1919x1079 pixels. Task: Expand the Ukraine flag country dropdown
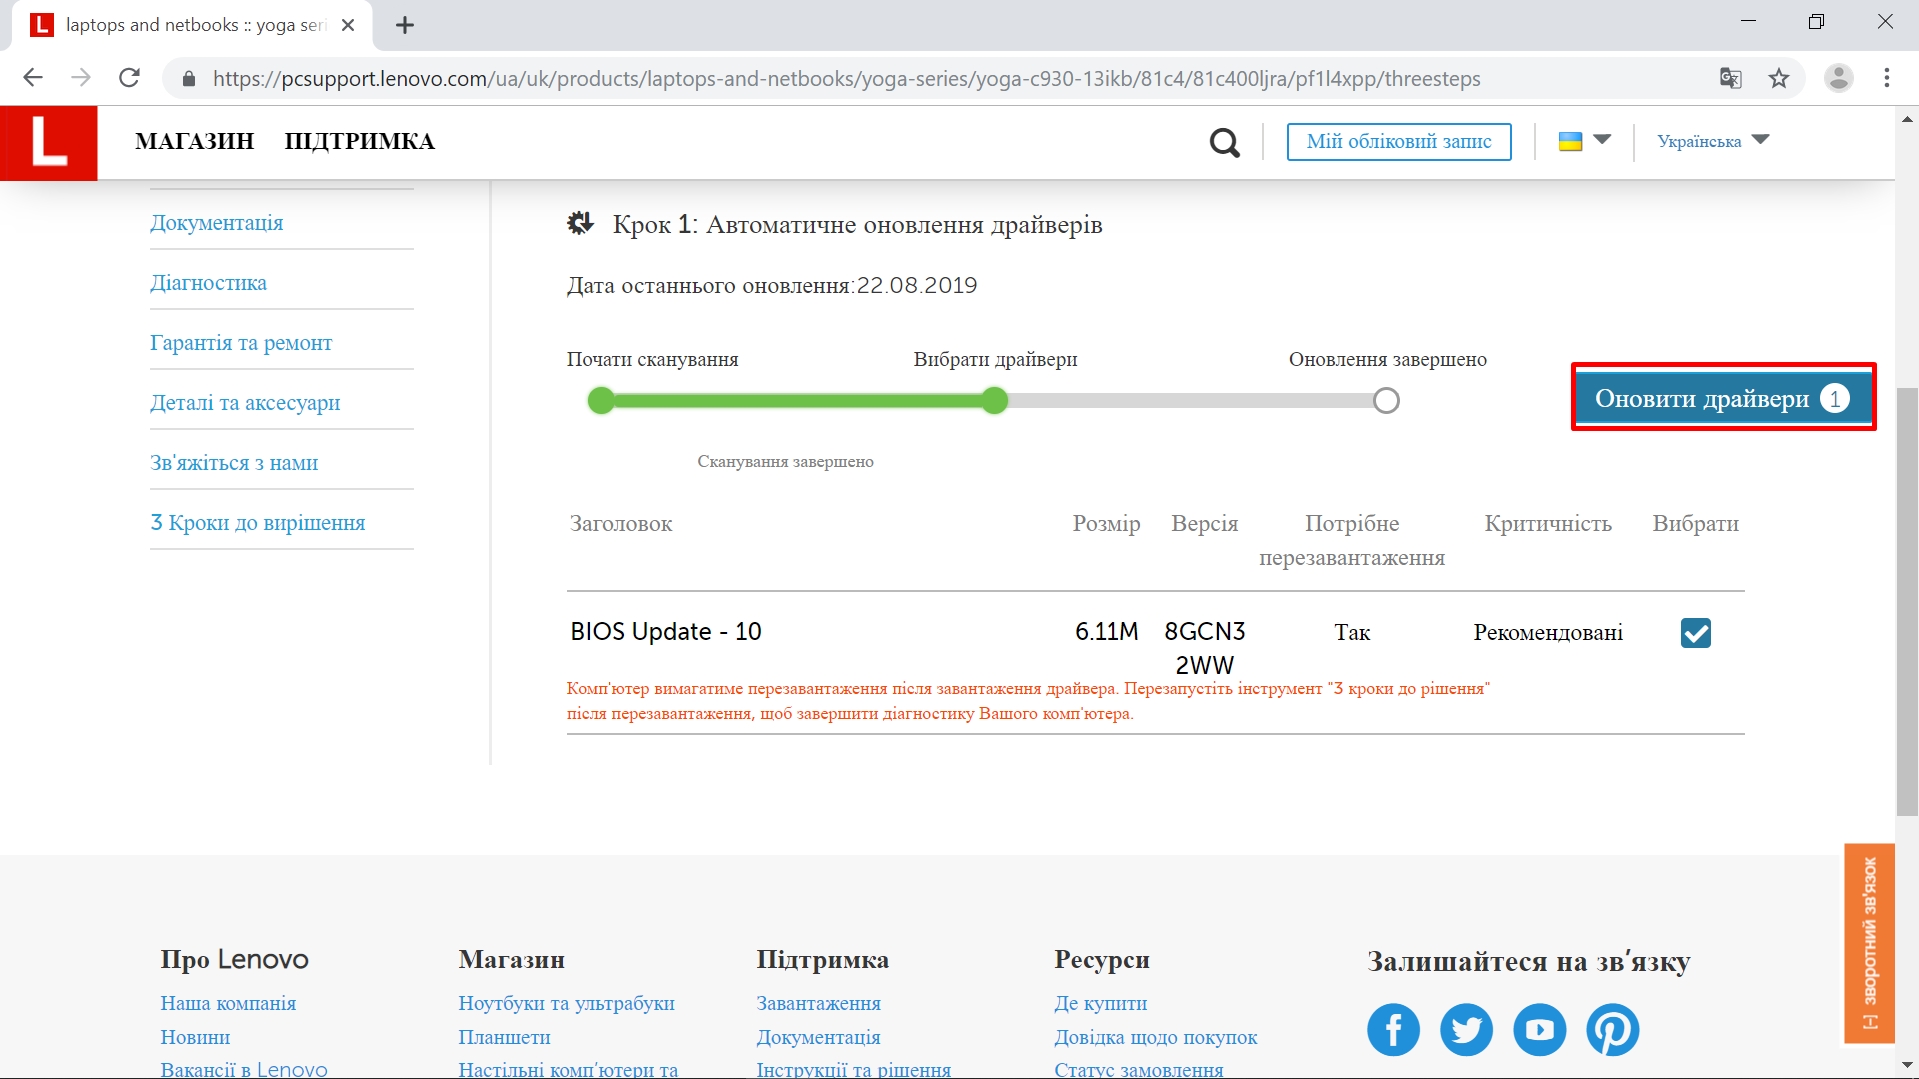click(x=1584, y=141)
